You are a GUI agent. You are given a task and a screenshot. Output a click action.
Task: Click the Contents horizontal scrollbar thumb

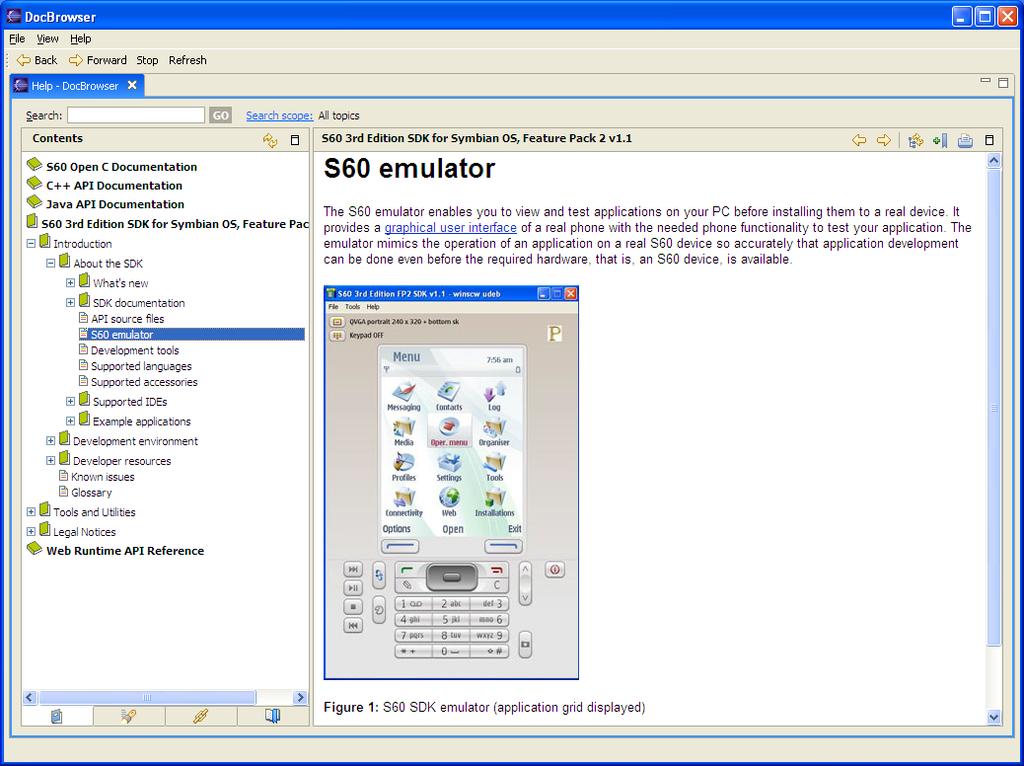click(147, 697)
